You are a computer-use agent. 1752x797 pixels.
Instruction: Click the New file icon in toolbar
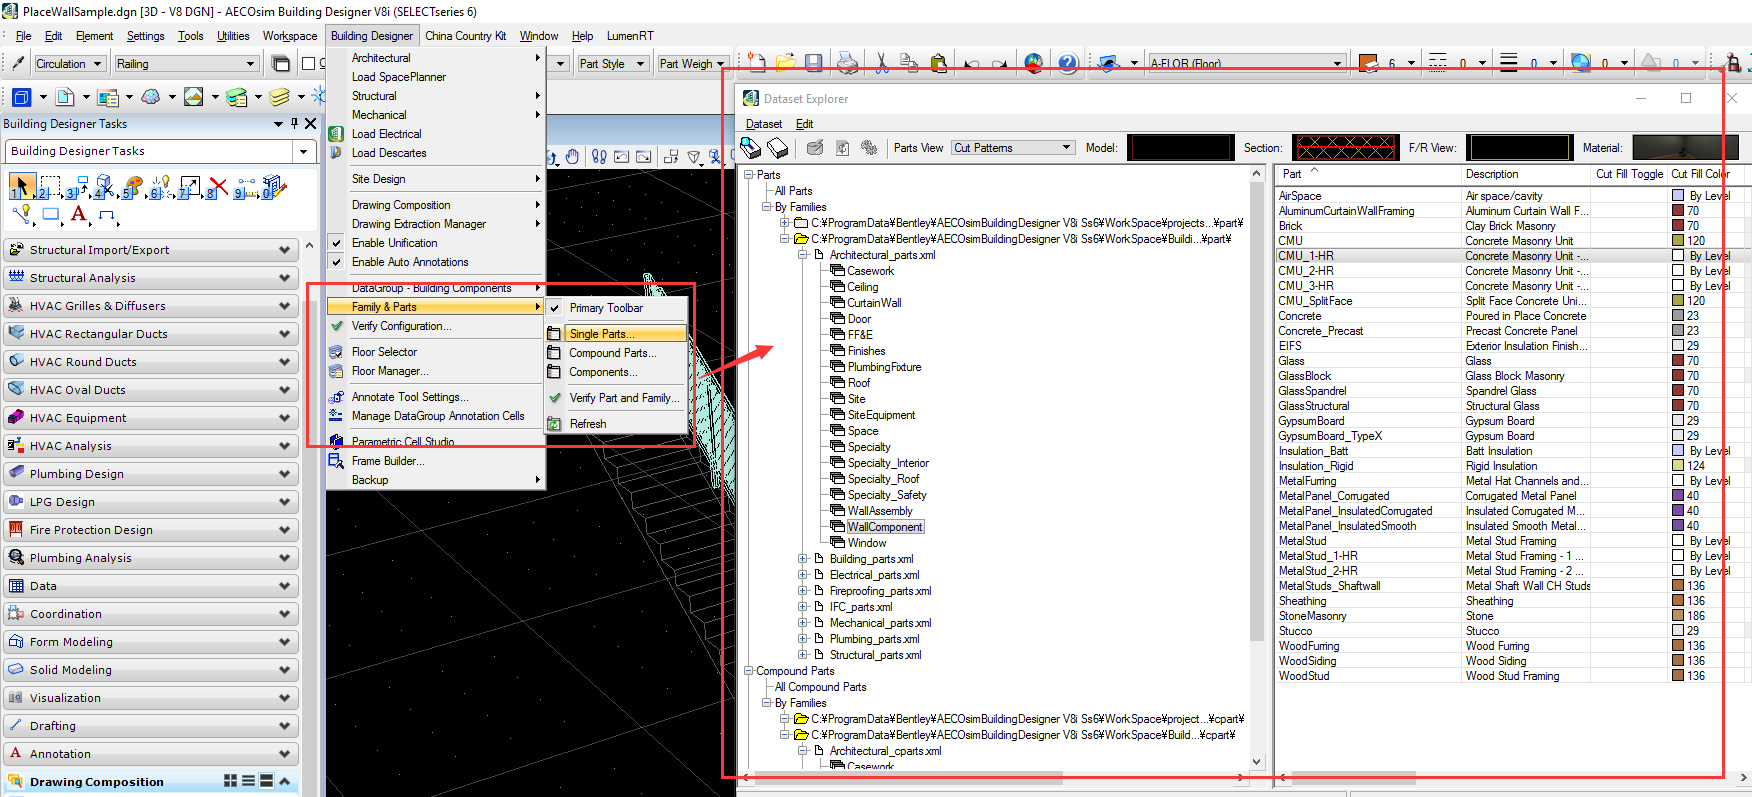coord(757,63)
